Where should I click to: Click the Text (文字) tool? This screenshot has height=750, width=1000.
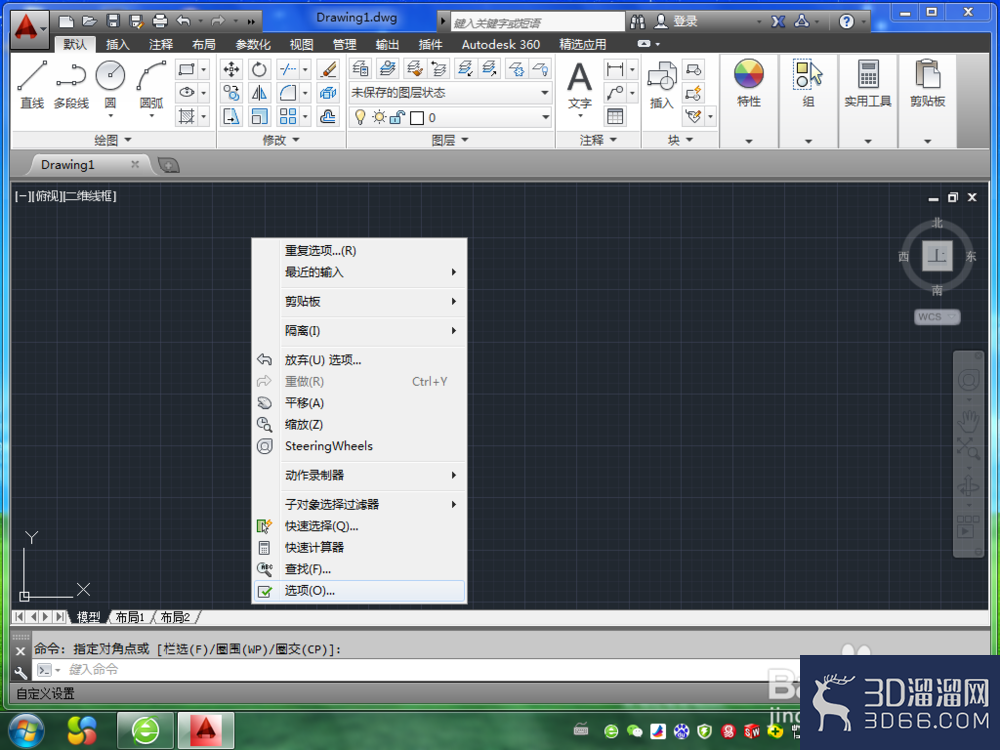pos(580,84)
